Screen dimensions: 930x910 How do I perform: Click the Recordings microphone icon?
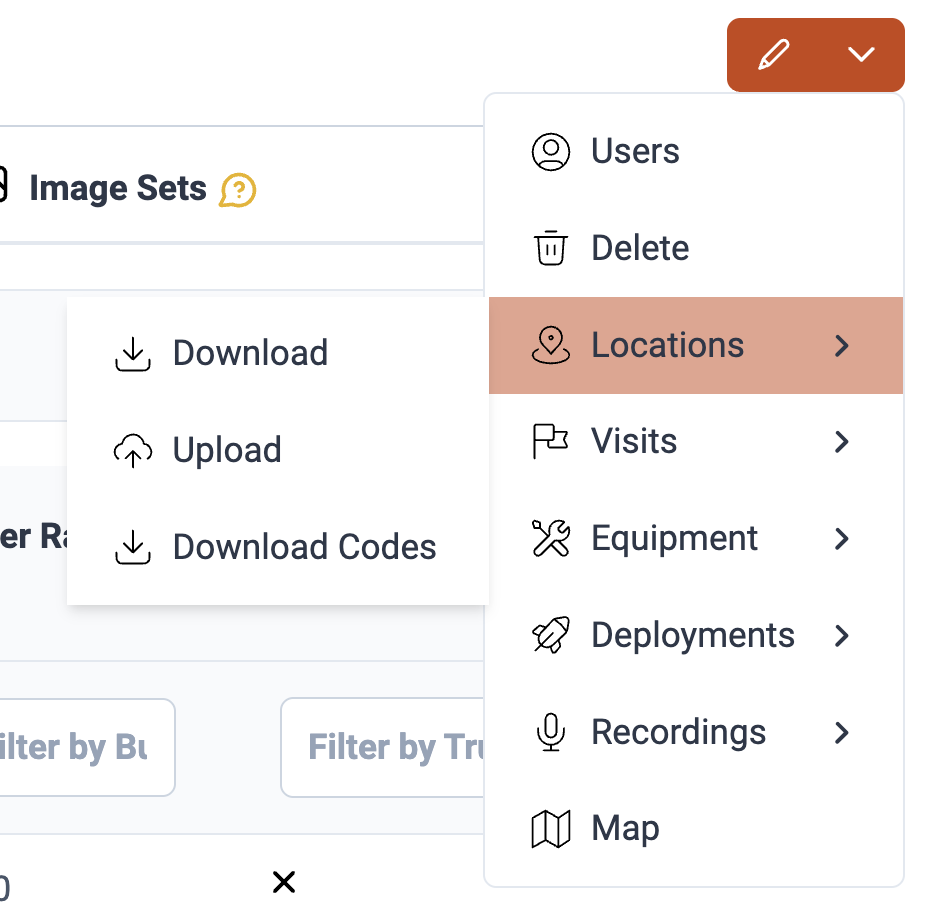550,732
